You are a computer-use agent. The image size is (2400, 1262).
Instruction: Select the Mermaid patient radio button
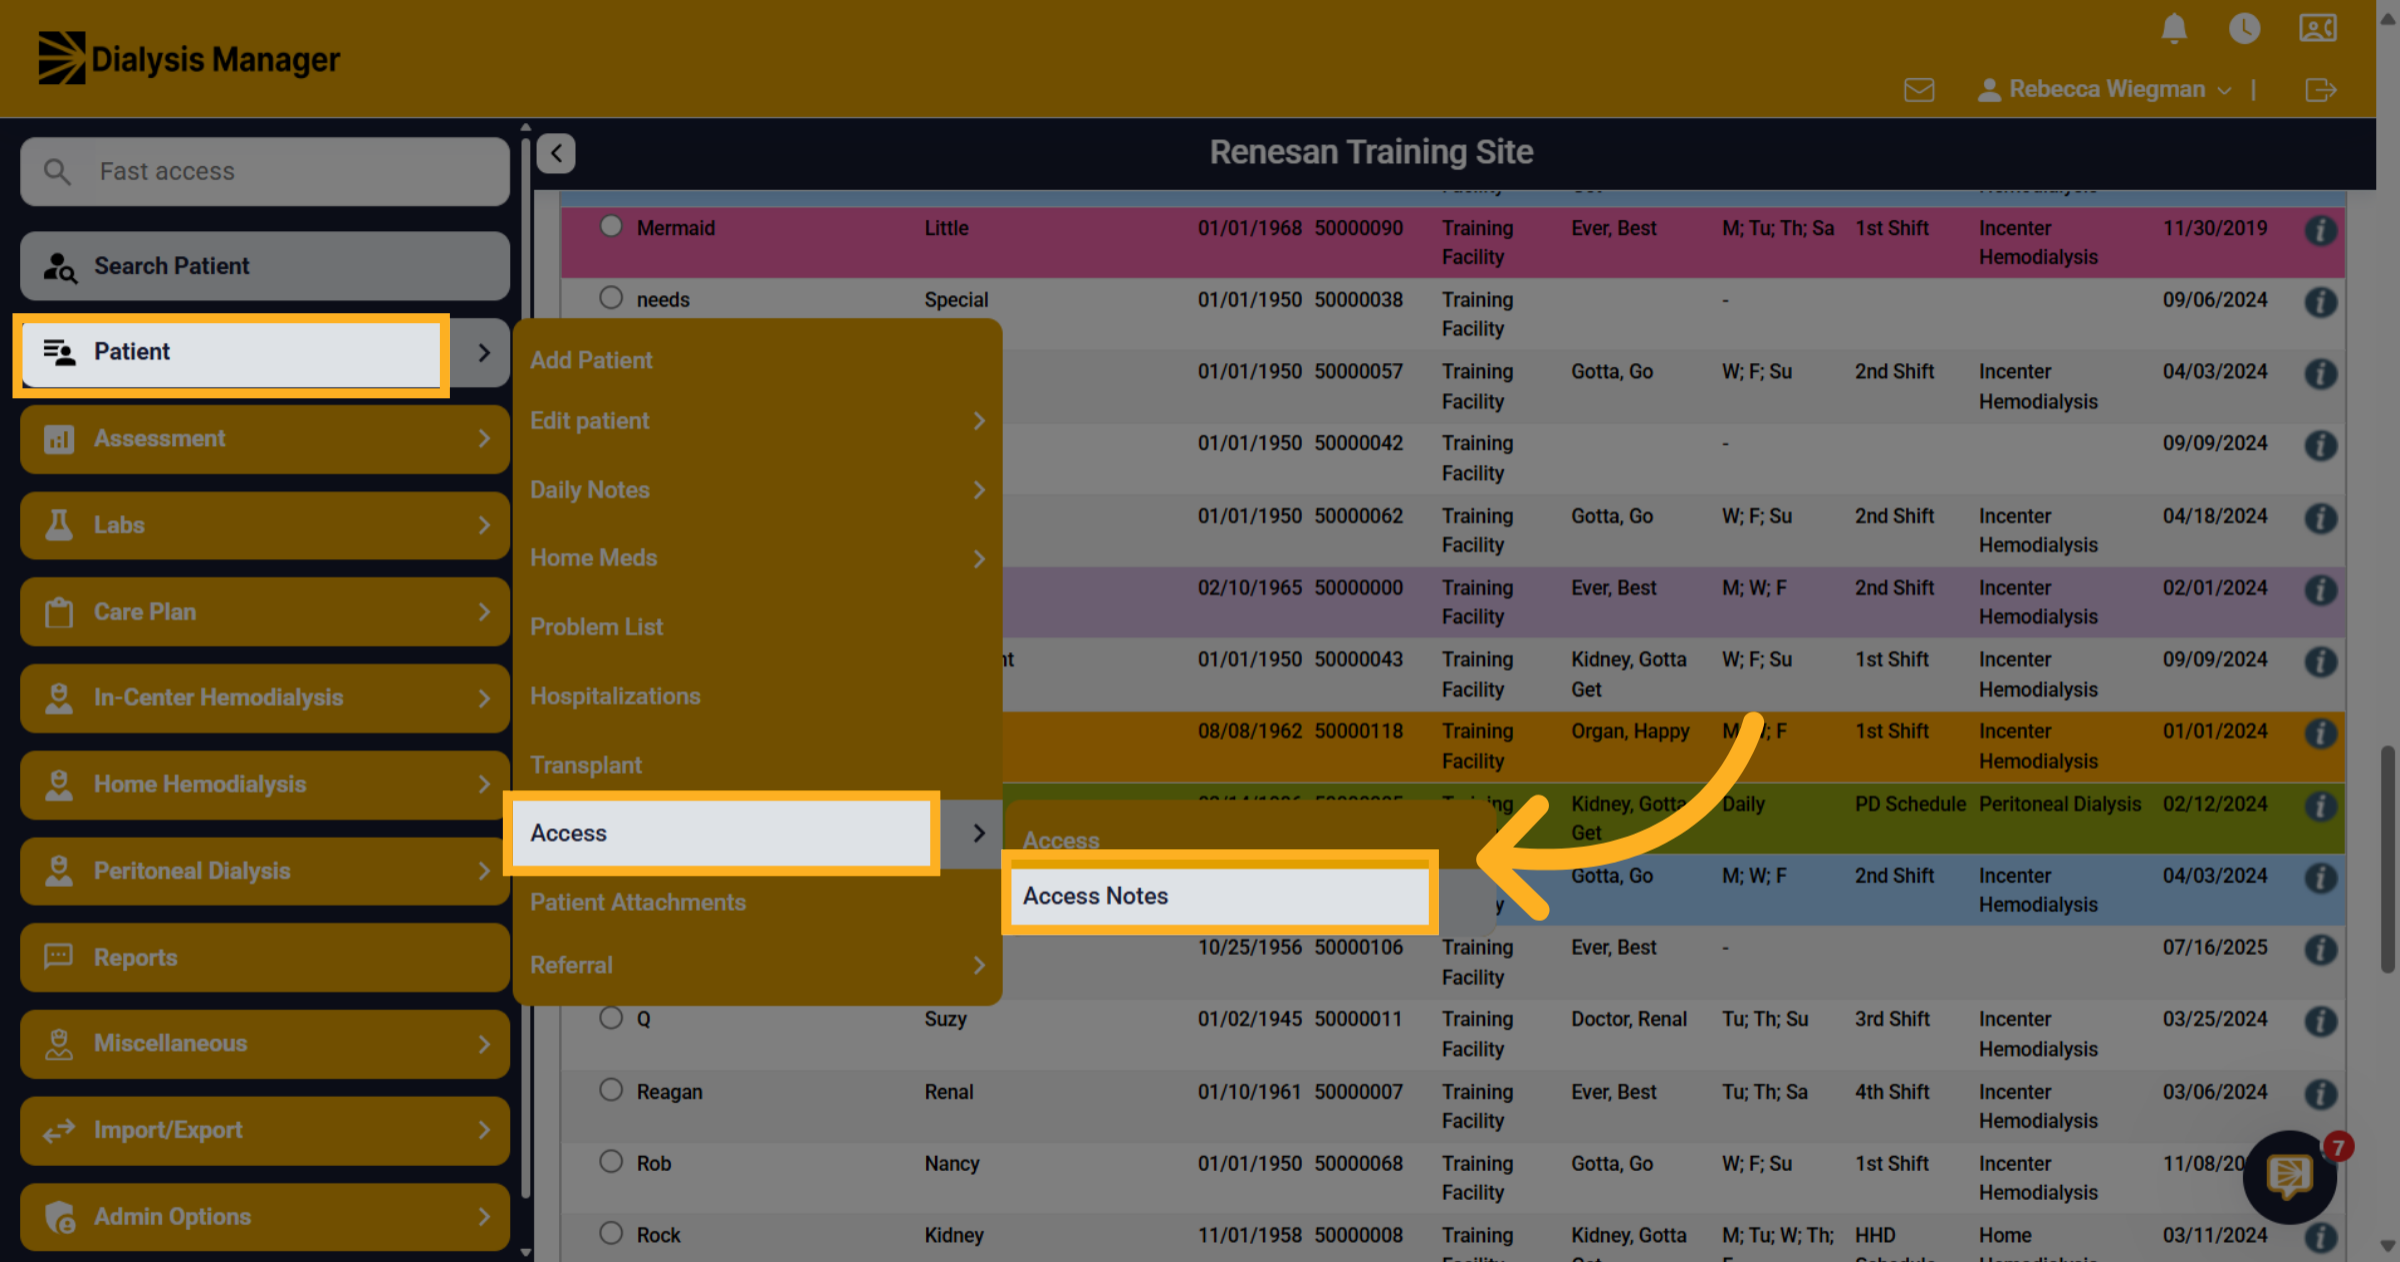(x=611, y=226)
